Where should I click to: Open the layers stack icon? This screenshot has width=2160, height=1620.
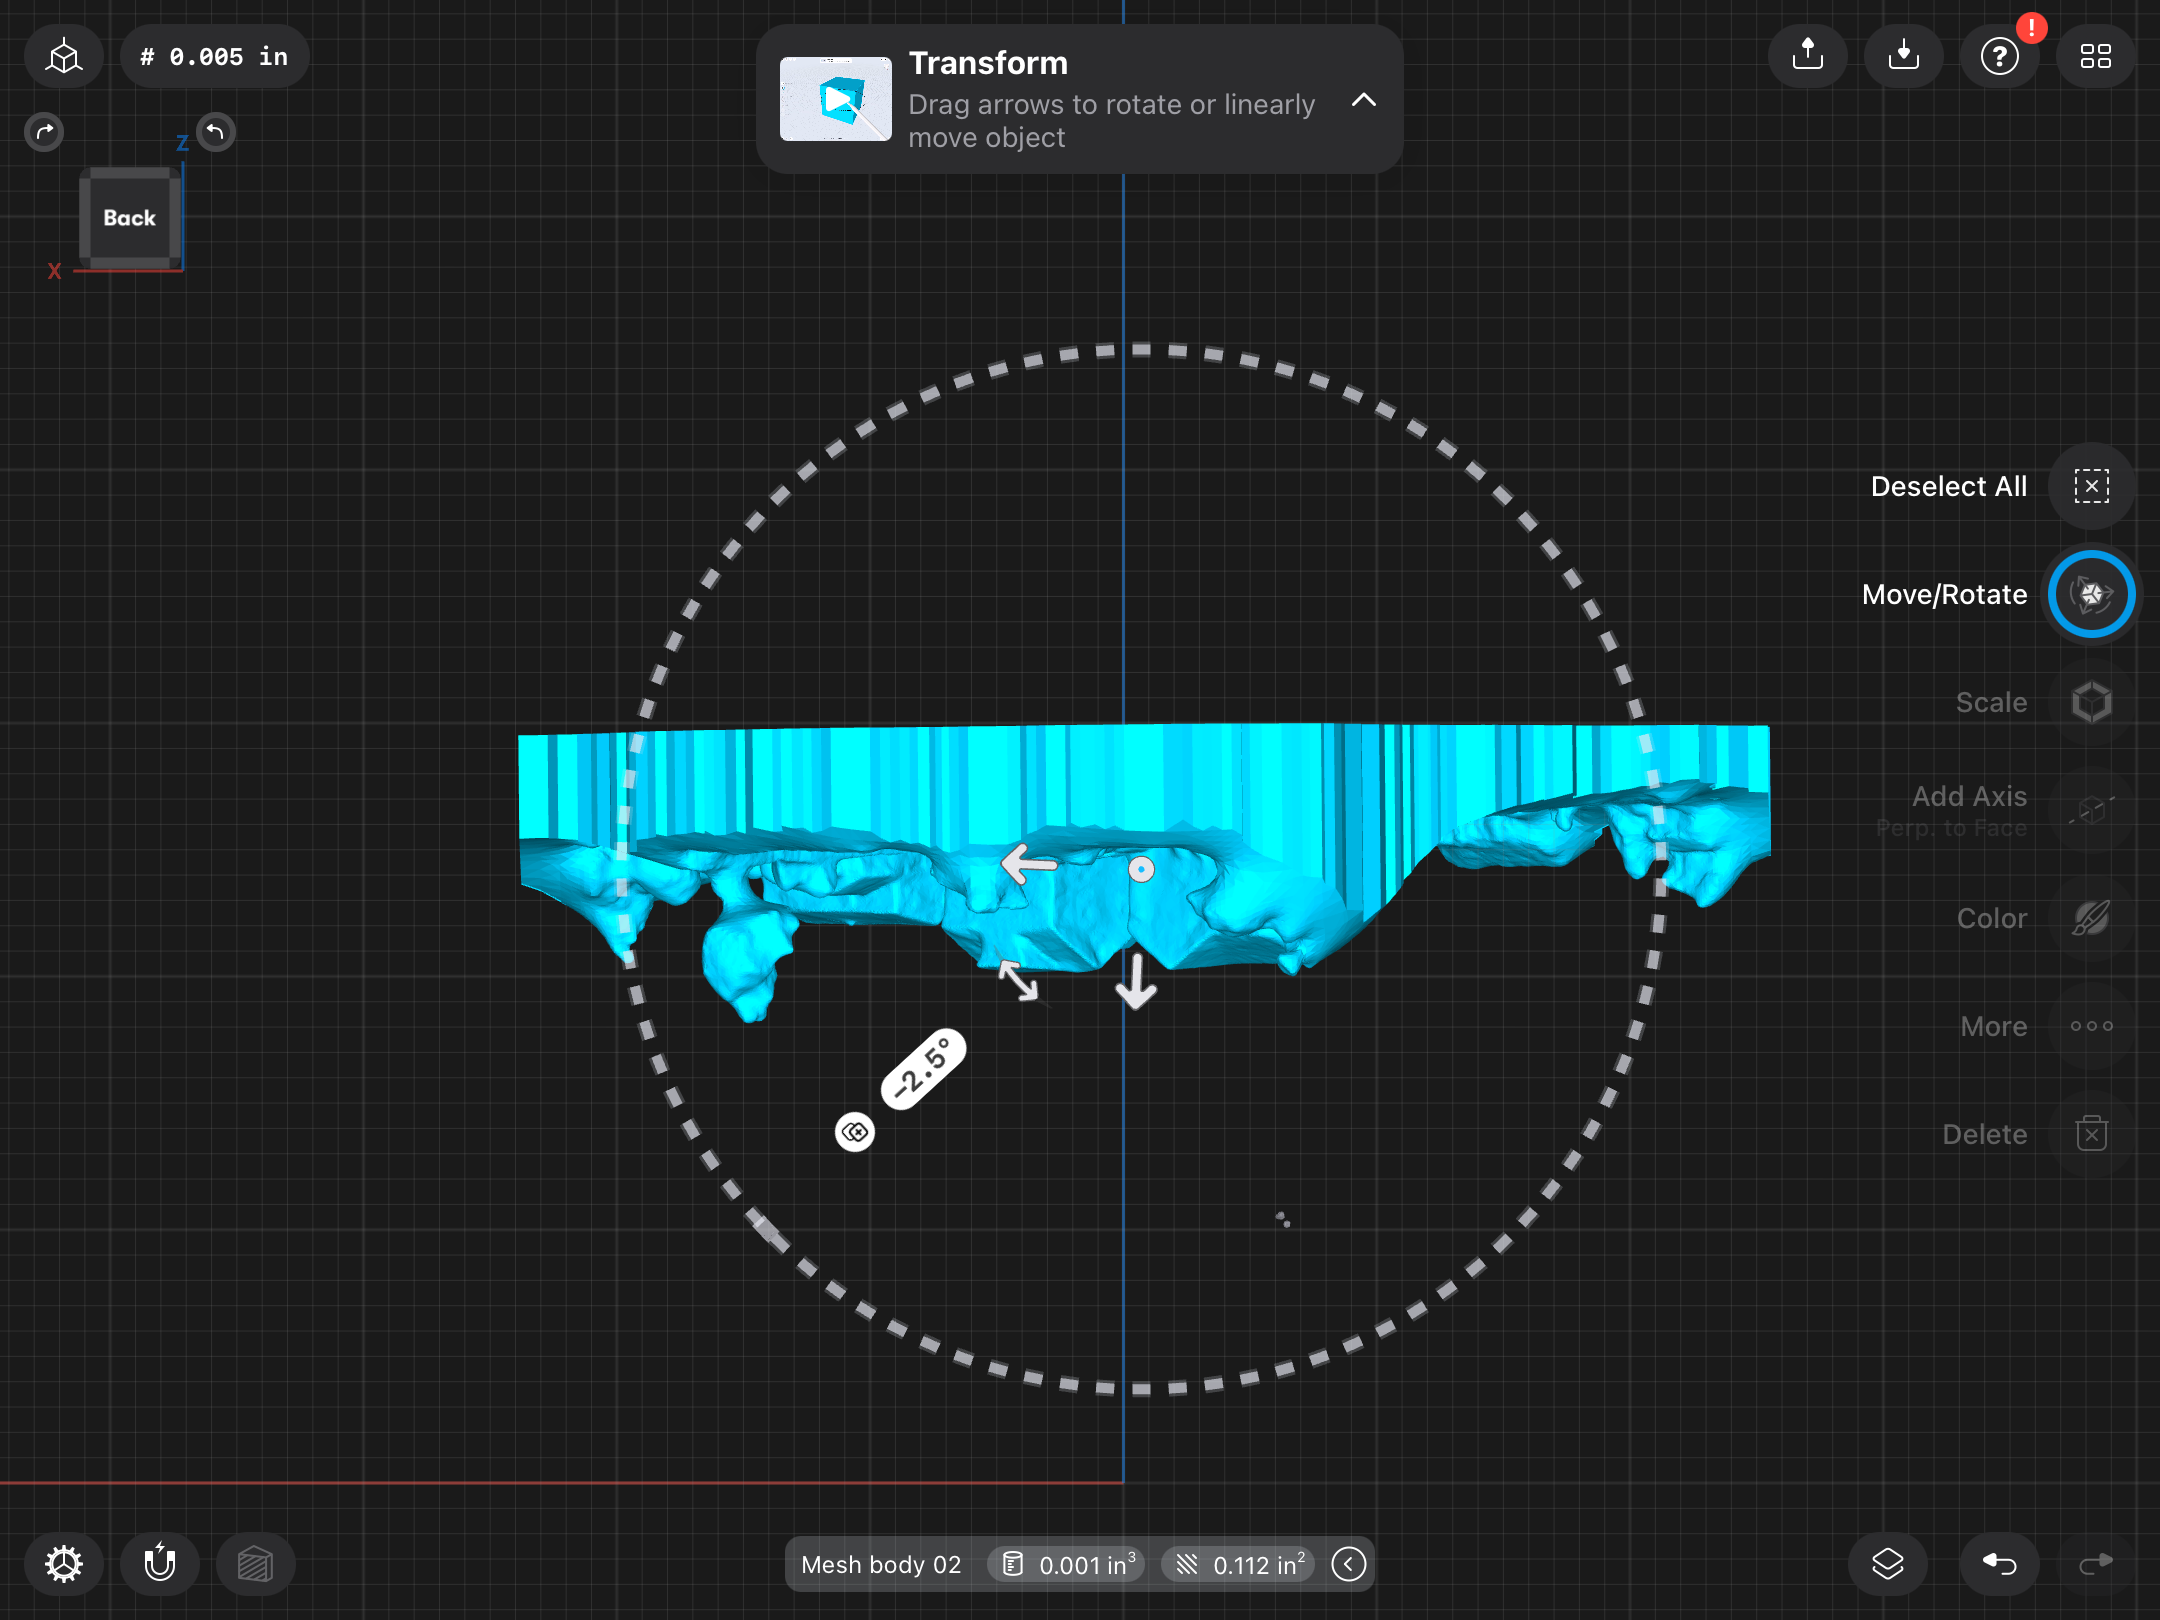tap(1887, 1564)
